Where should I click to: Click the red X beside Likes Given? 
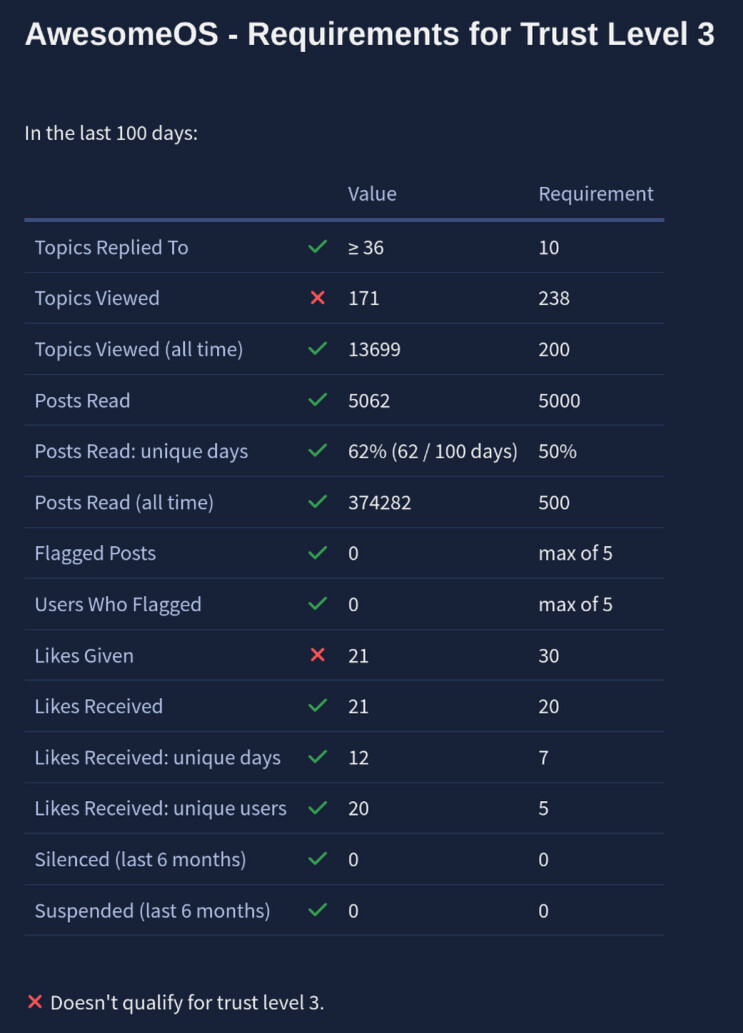[318, 655]
